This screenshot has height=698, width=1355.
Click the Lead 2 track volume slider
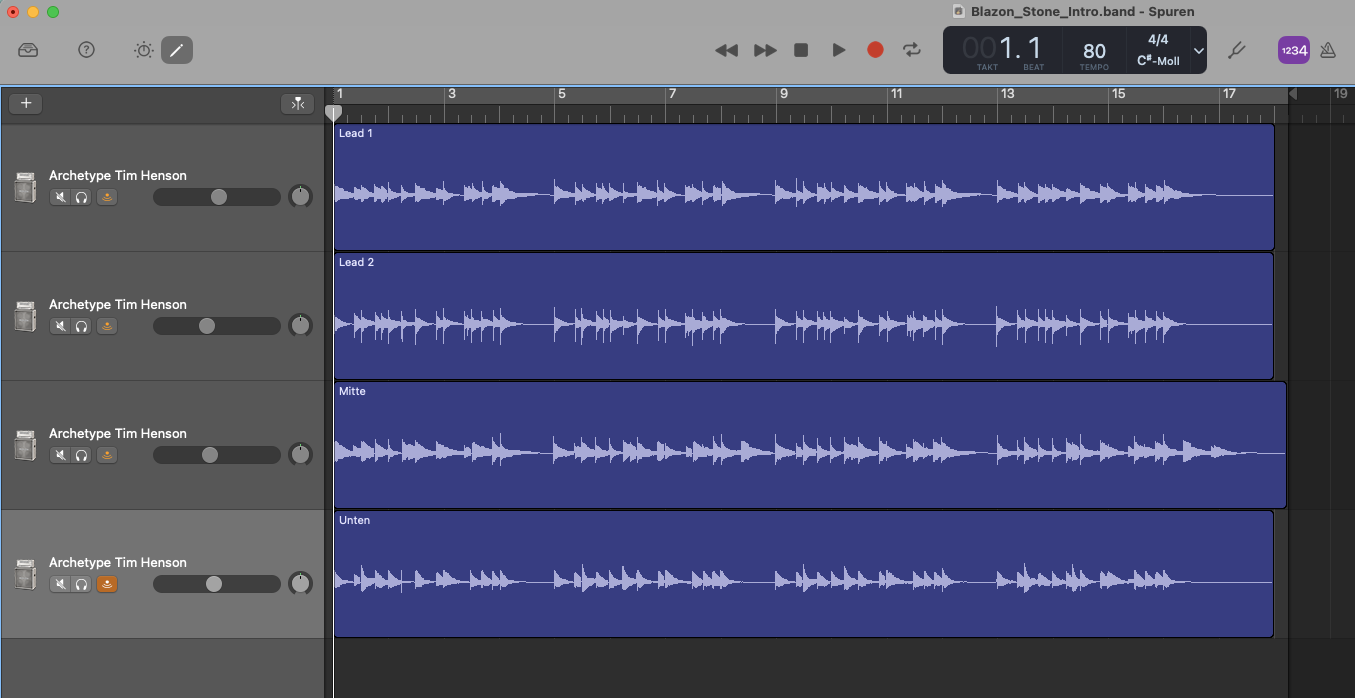pos(217,326)
